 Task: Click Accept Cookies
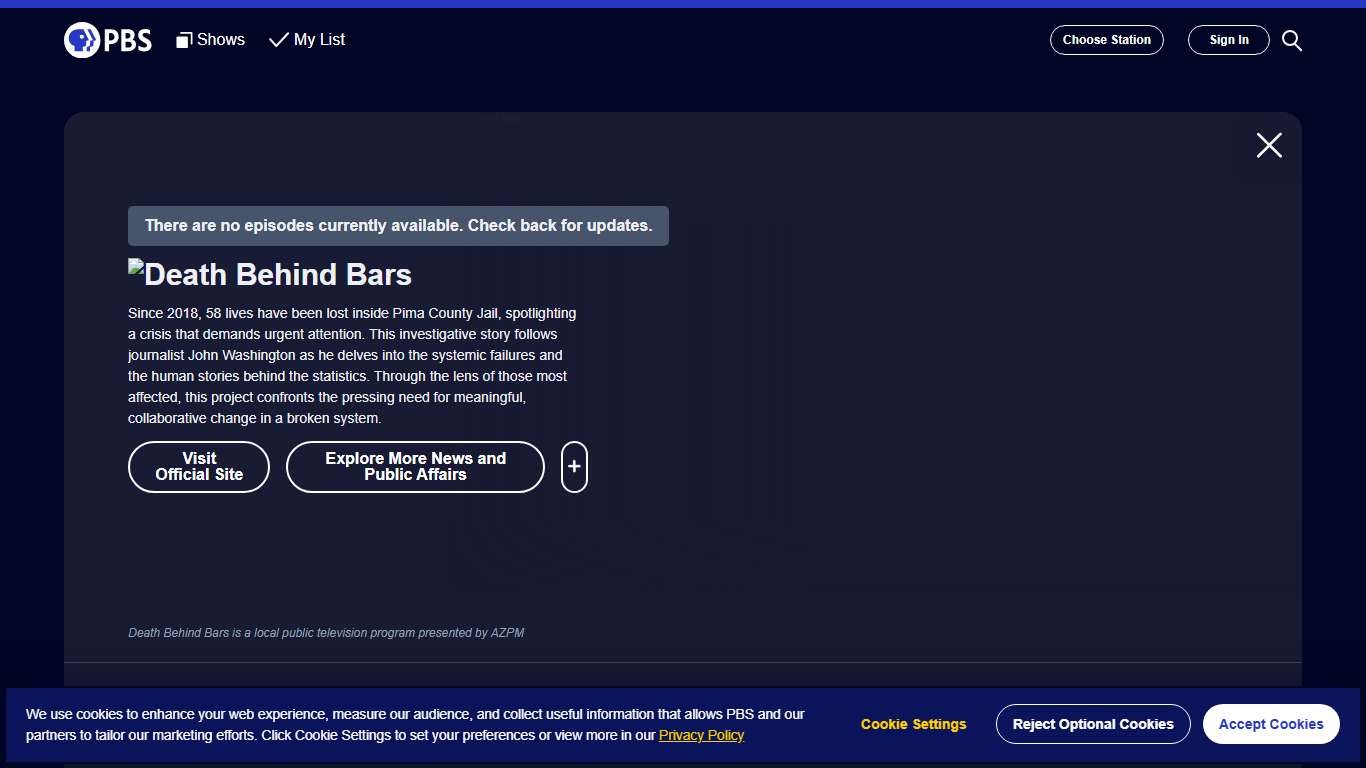point(1271,724)
